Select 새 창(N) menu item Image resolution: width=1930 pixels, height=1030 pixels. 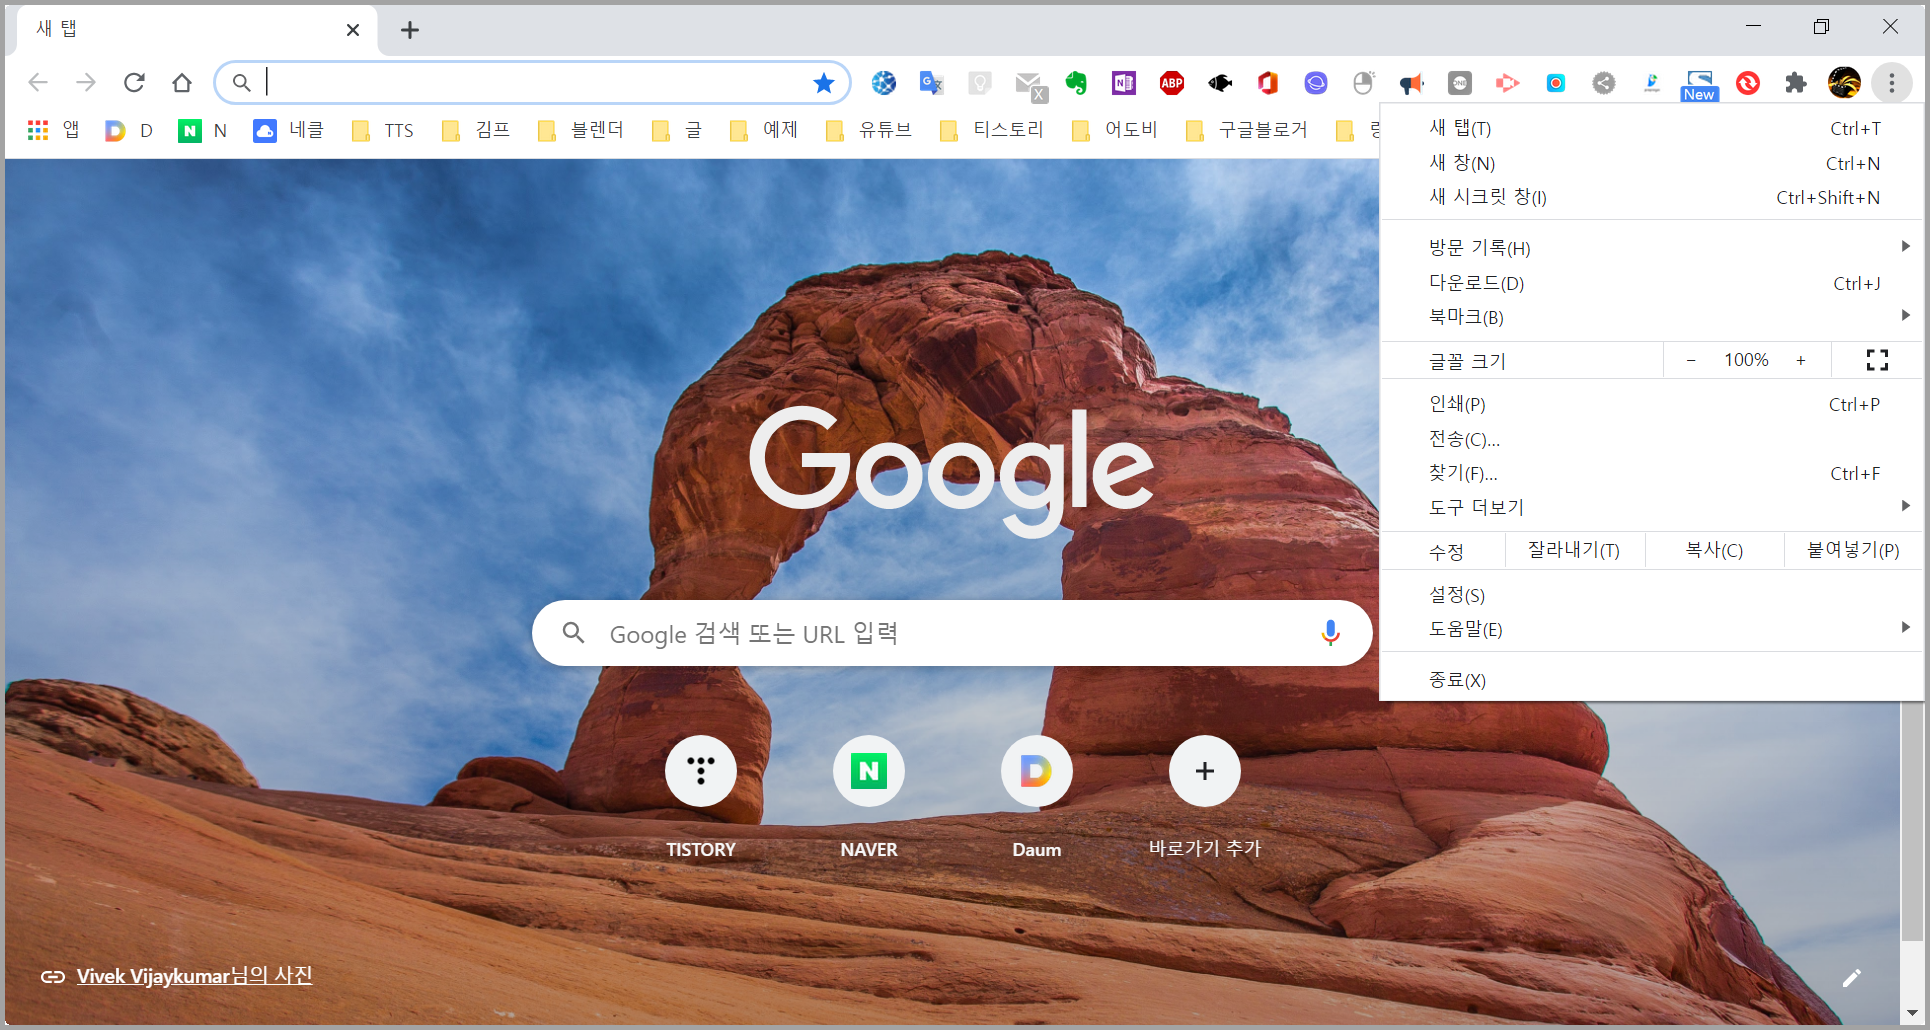coord(1651,163)
